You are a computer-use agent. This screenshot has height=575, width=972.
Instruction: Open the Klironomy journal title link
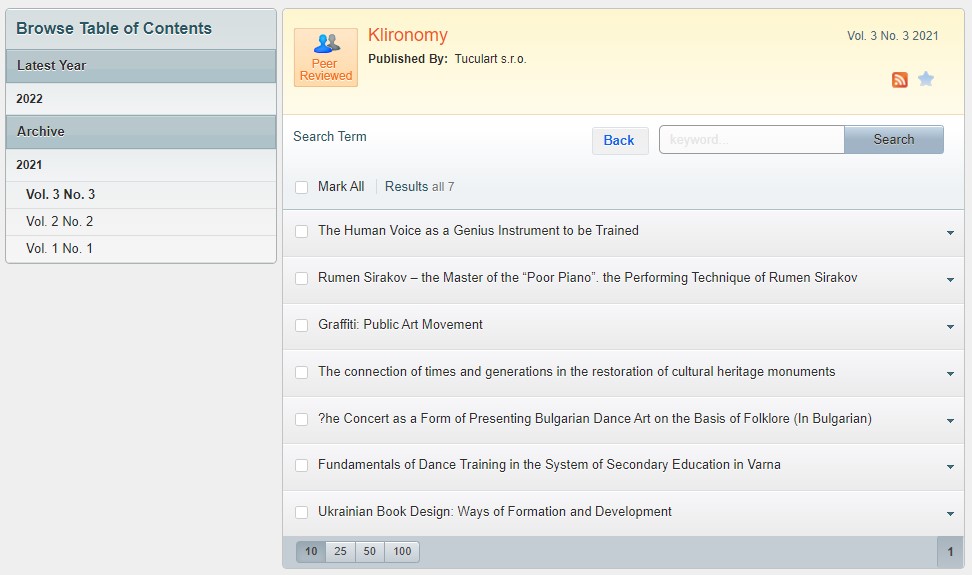point(408,36)
